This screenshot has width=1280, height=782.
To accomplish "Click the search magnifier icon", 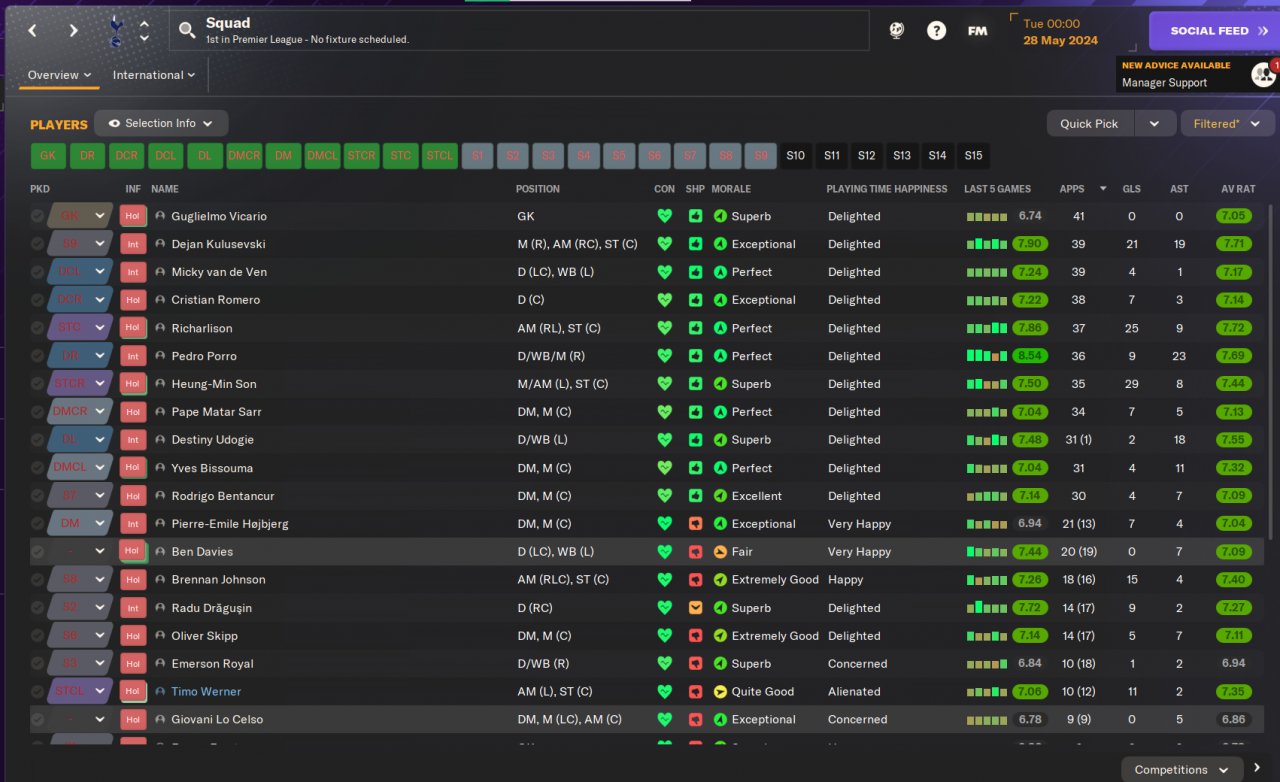I will 187,31.
